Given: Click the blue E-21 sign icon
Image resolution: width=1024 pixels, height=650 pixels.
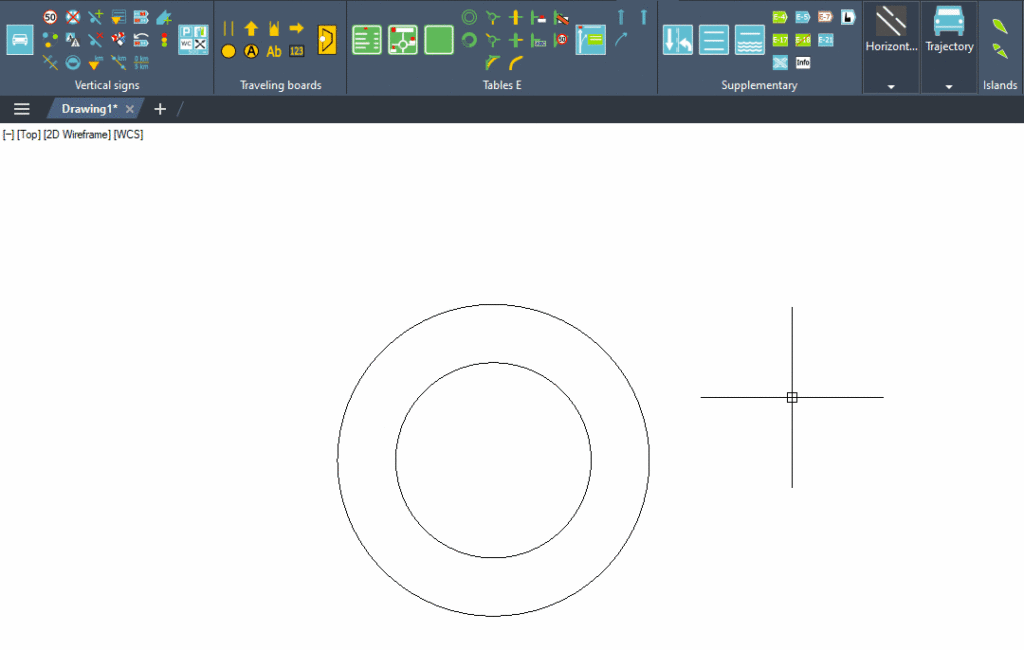Looking at the screenshot, I should [x=825, y=40].
